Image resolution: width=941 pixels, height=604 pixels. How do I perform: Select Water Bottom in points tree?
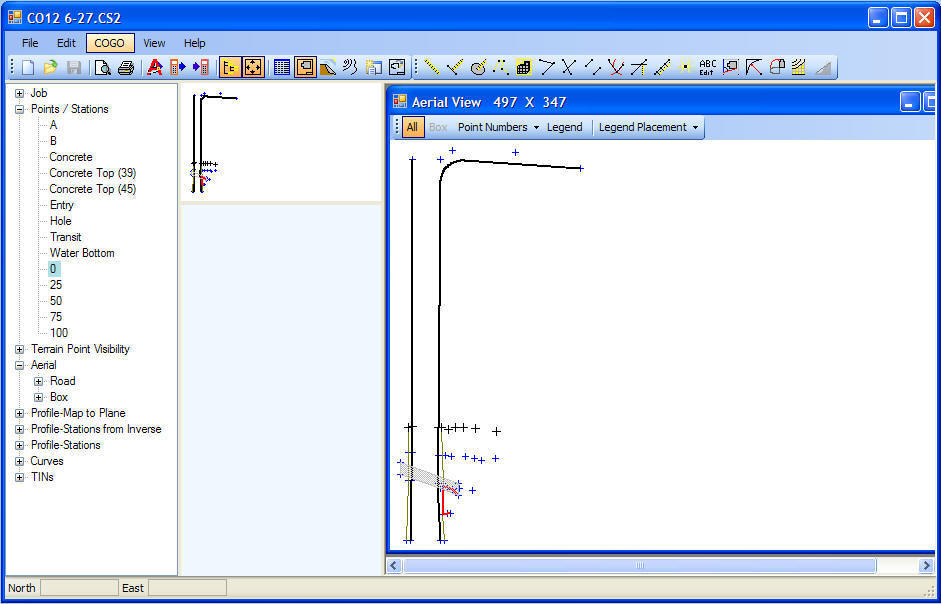(82, 253)
